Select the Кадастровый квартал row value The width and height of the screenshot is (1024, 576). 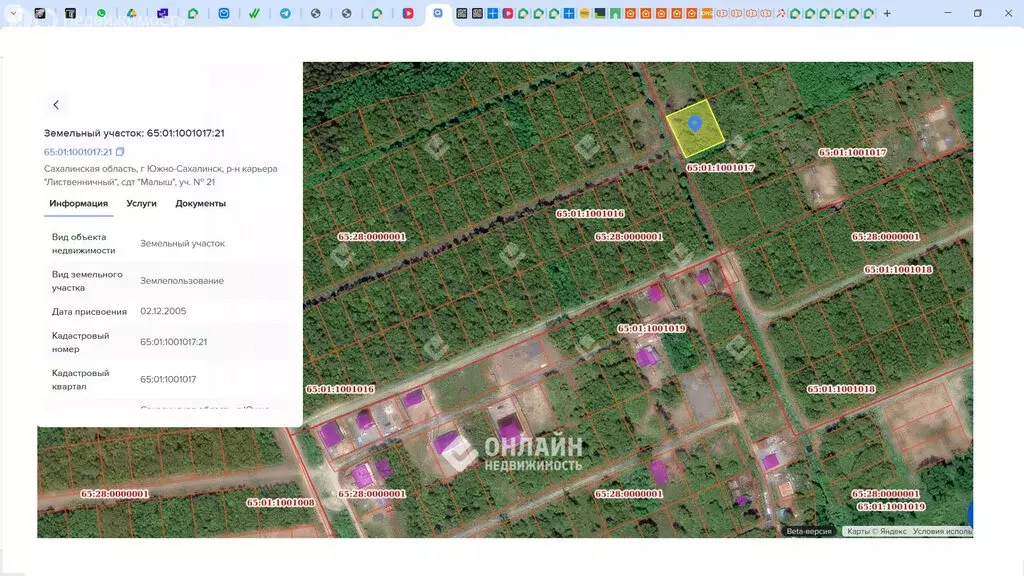[168, 379]
